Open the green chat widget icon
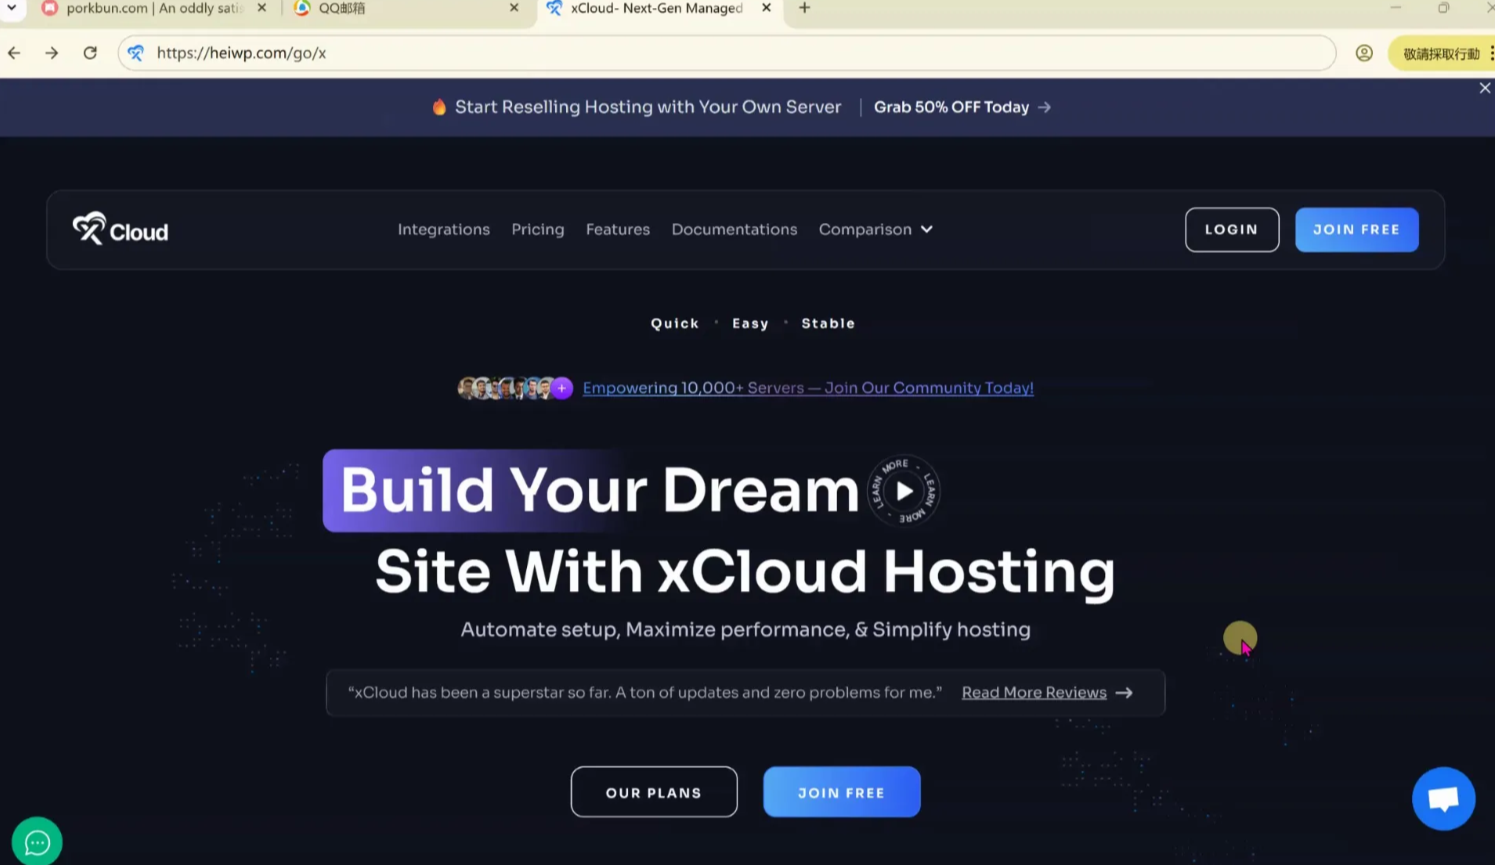 (37, 842)
